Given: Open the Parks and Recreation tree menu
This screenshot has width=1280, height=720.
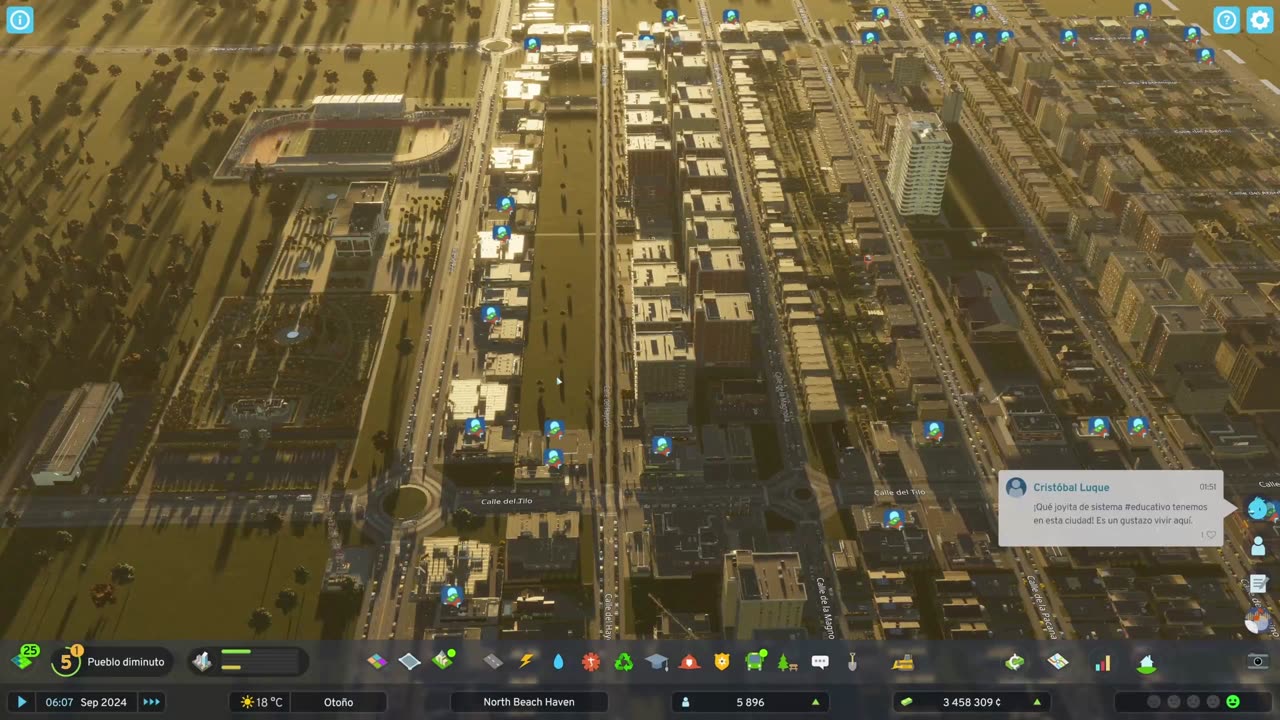Looking at the screenshot, I should [x=786, y=661].
